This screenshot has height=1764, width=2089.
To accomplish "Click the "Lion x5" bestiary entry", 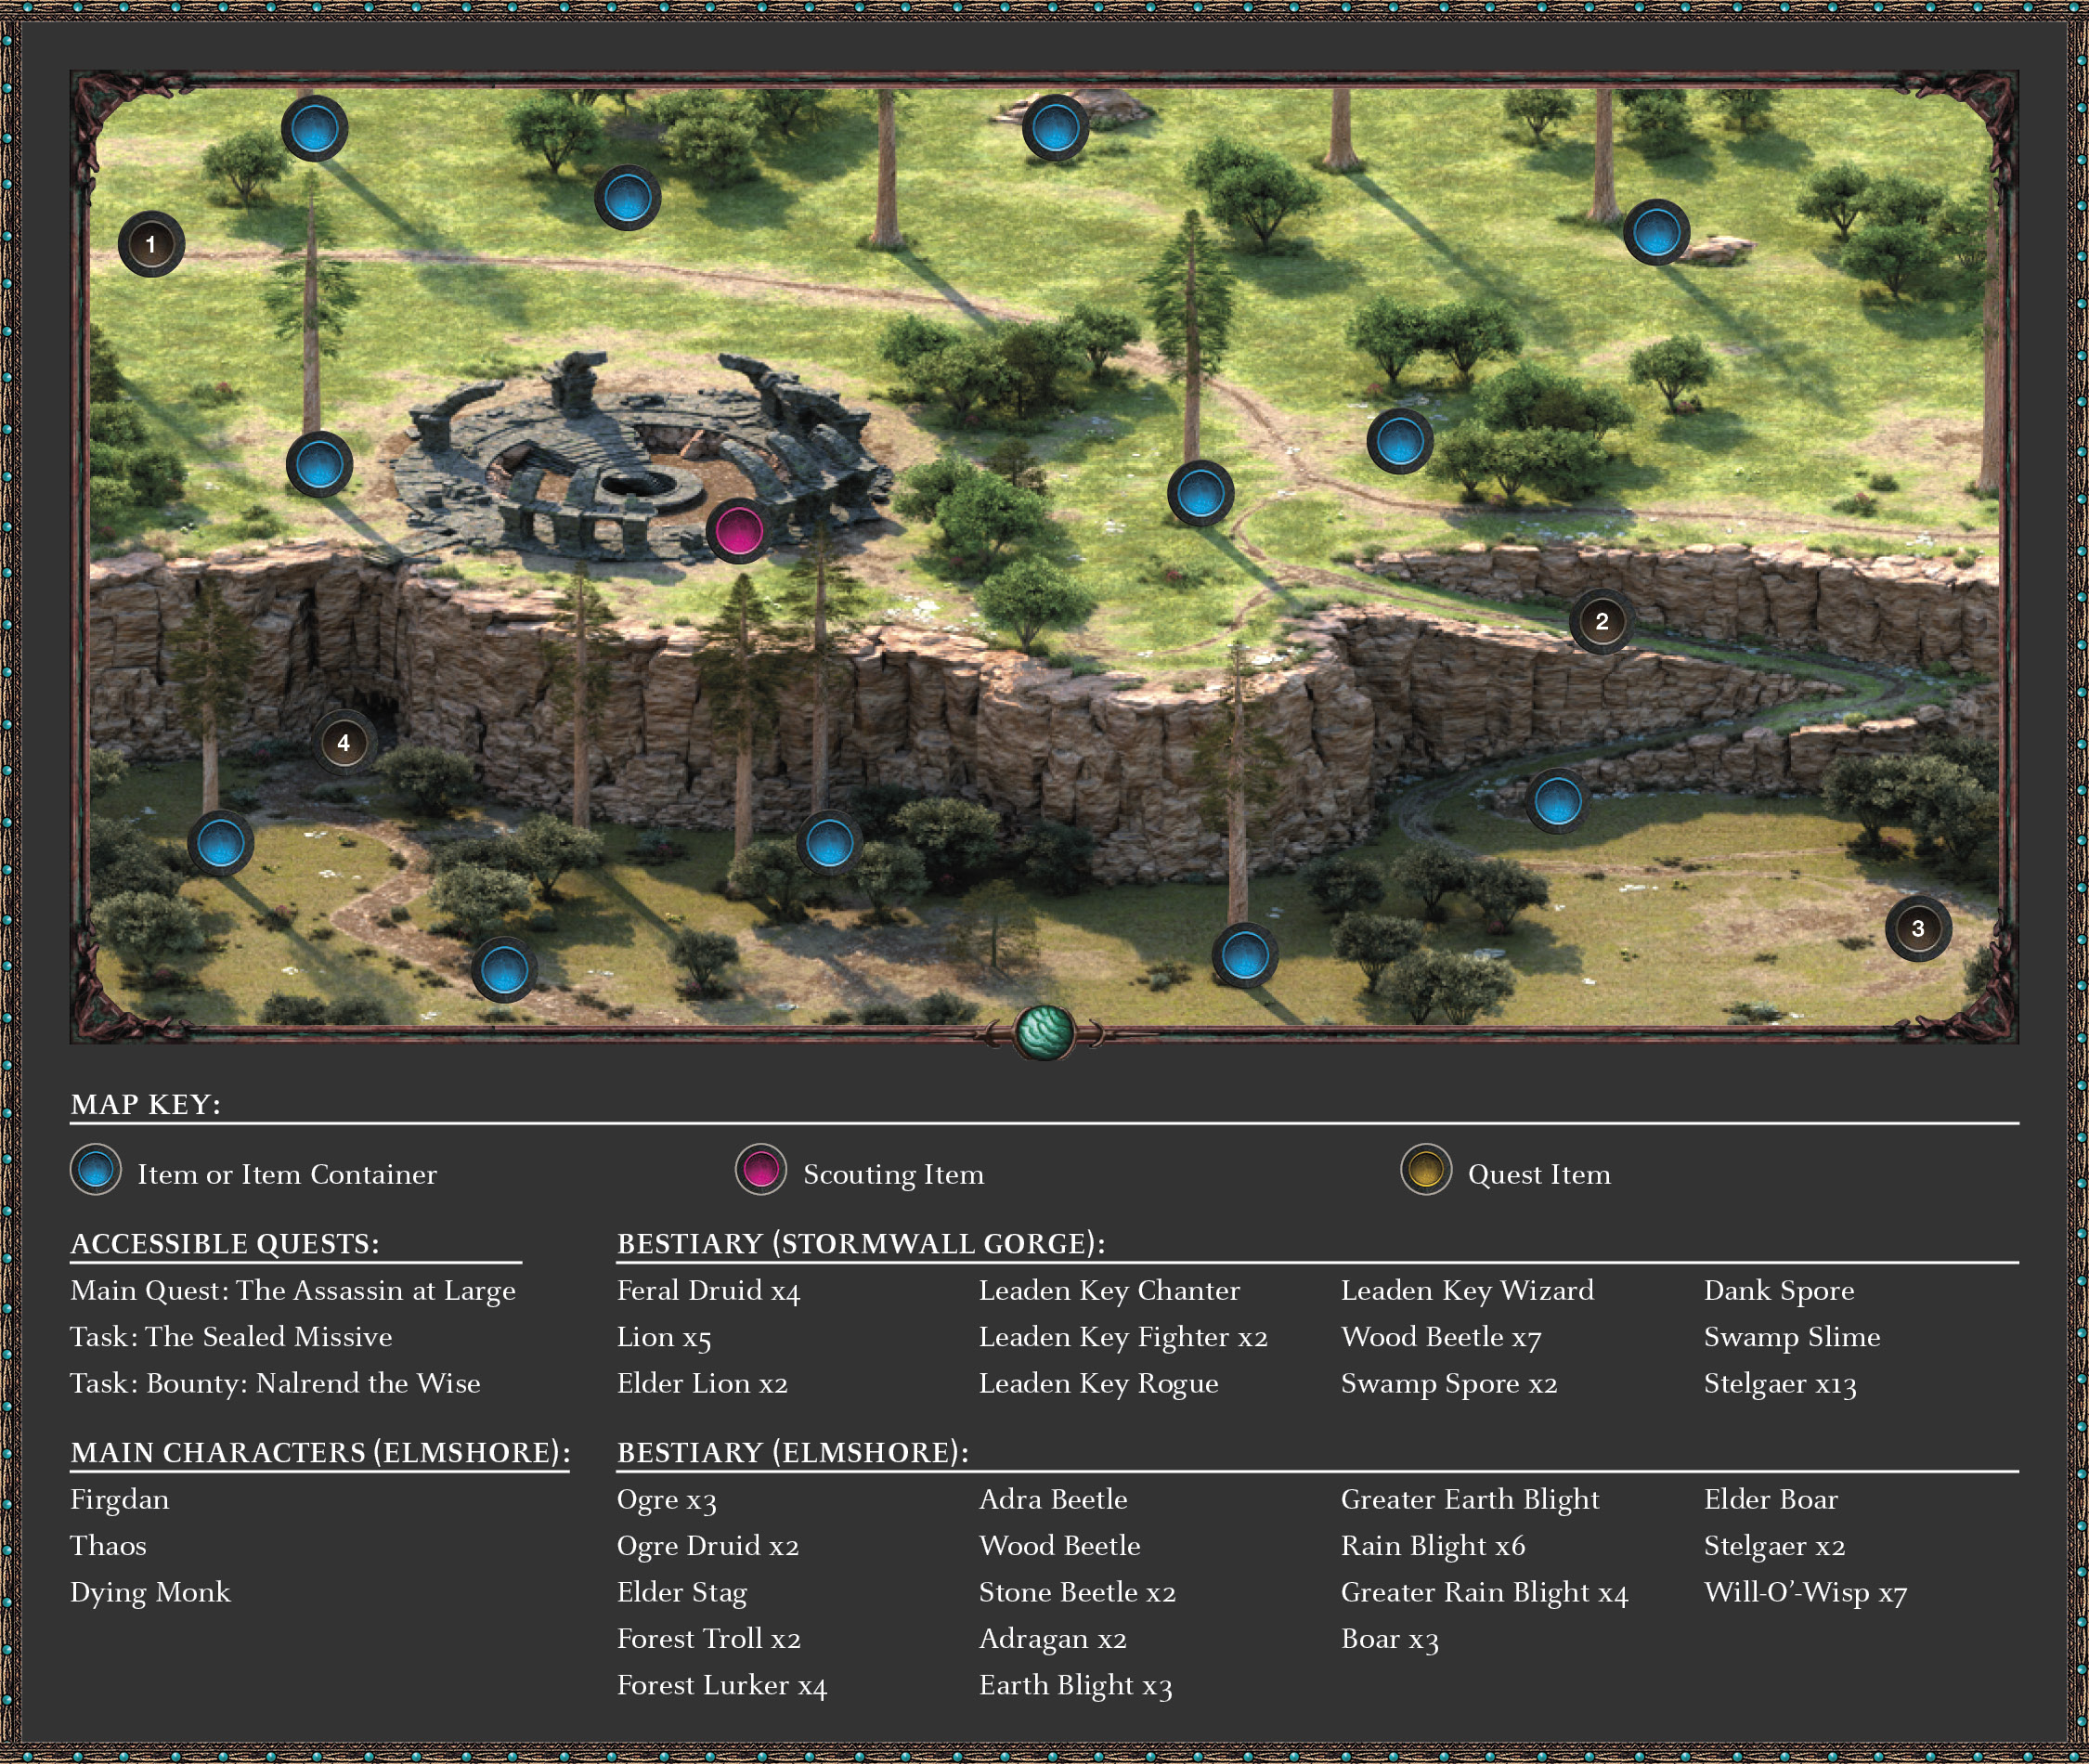I will 664,1337.
